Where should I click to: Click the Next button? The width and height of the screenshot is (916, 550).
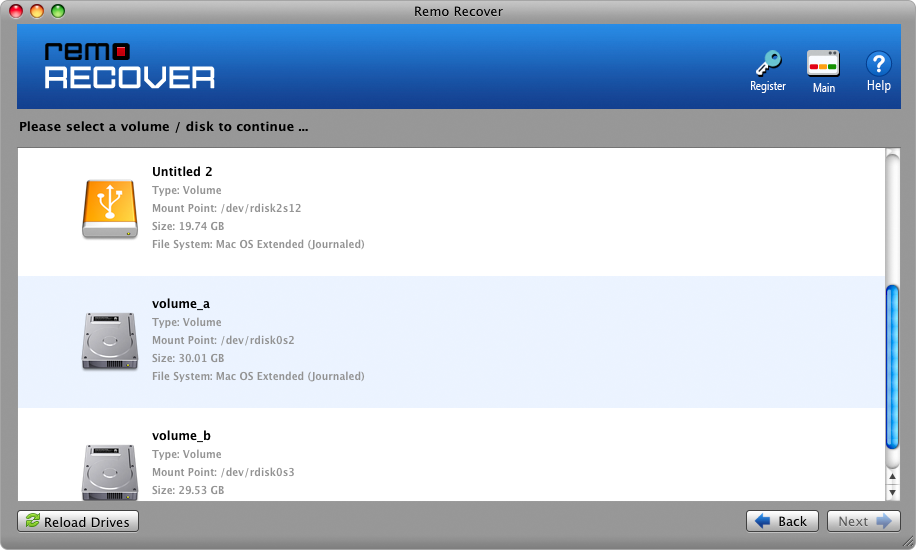(863, 521)
